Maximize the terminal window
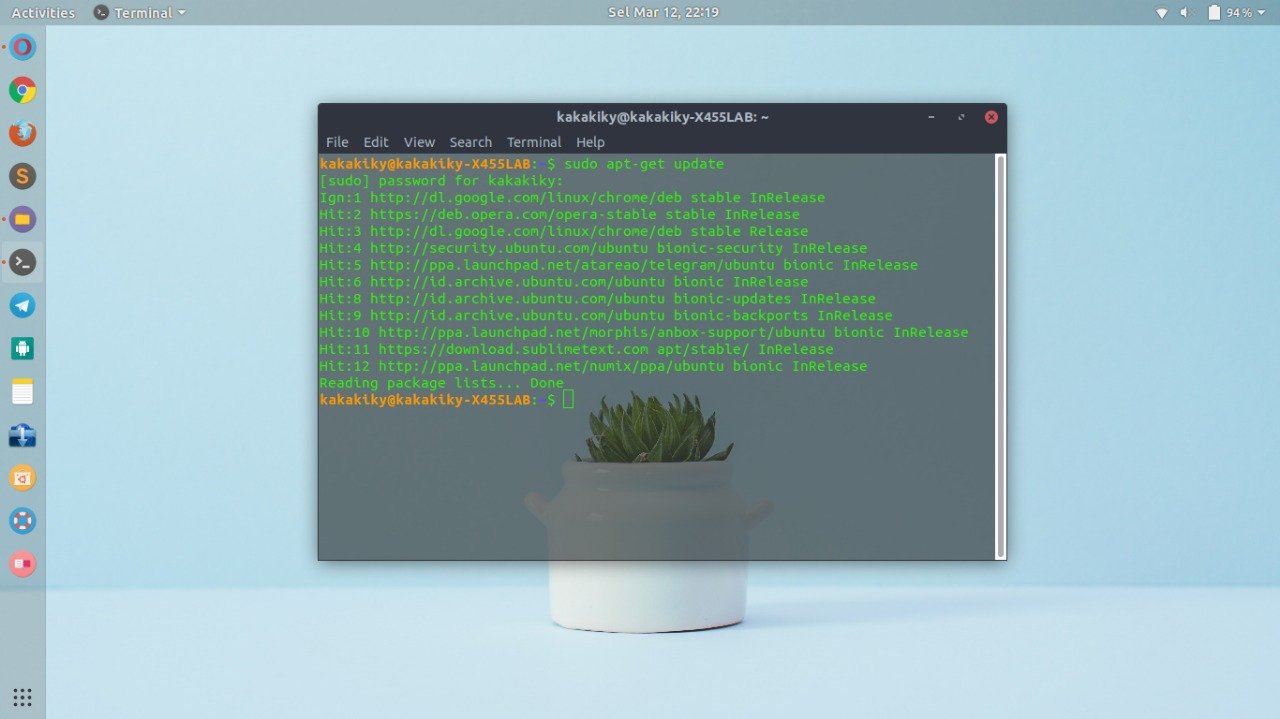 (961, 117)
